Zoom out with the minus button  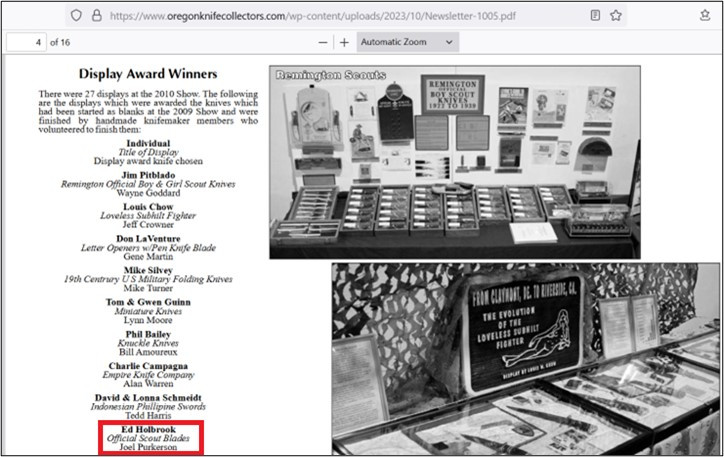tap(323, 42)
